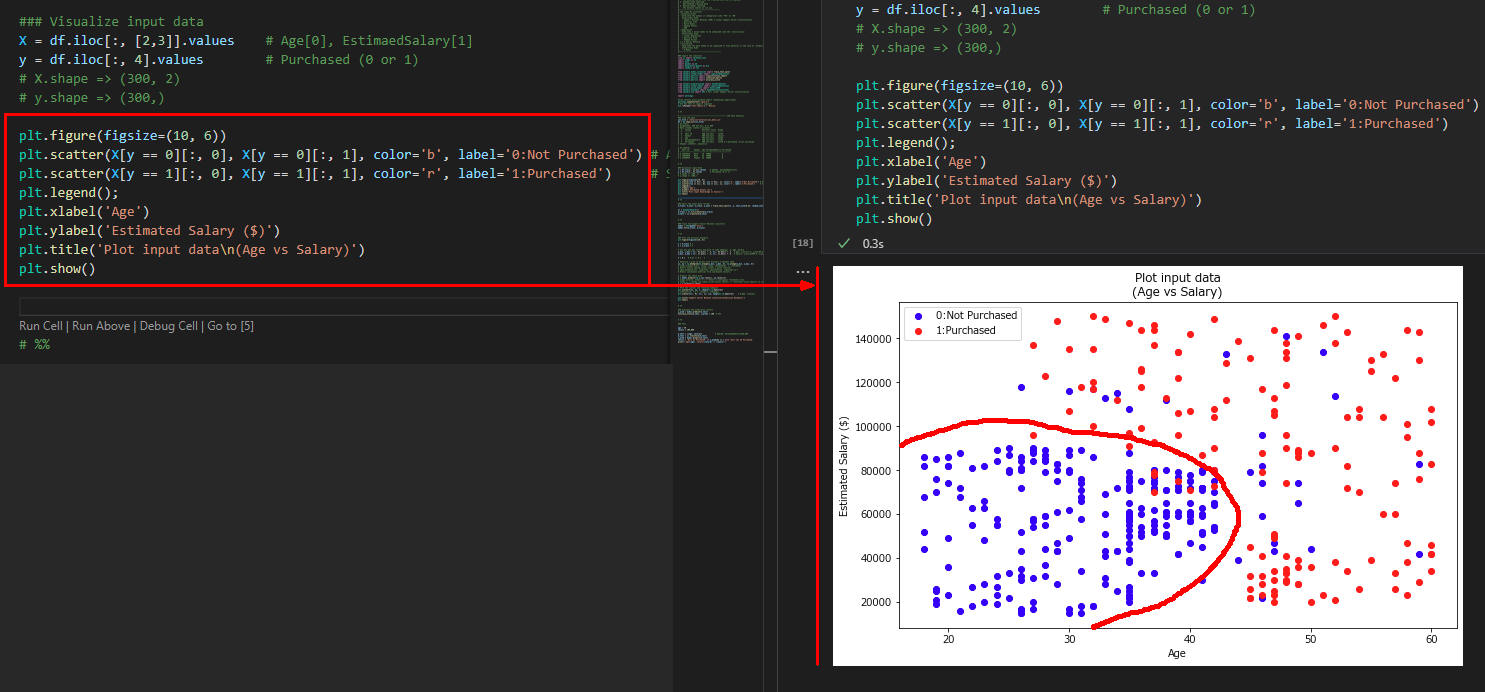
Task: Click the green execution success checkmark
Action: click(x=844, y=243)
